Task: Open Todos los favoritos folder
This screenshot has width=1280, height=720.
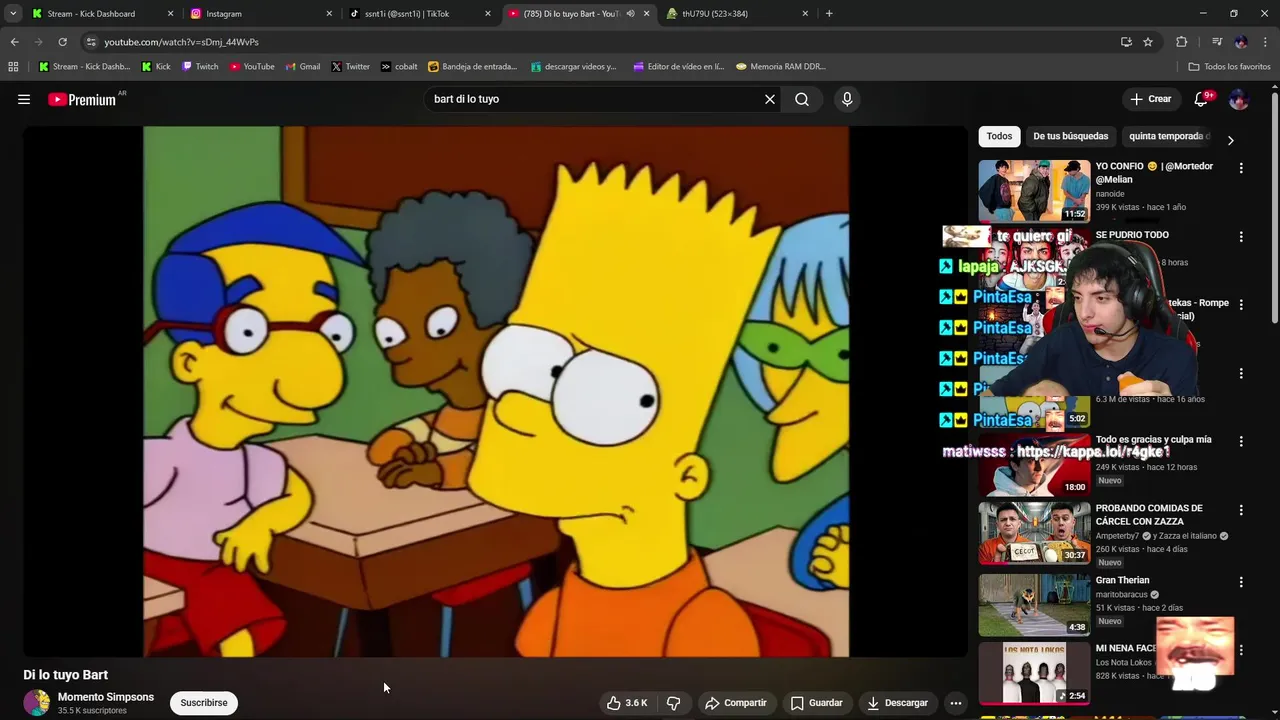Action: (x=1229, y=67)
